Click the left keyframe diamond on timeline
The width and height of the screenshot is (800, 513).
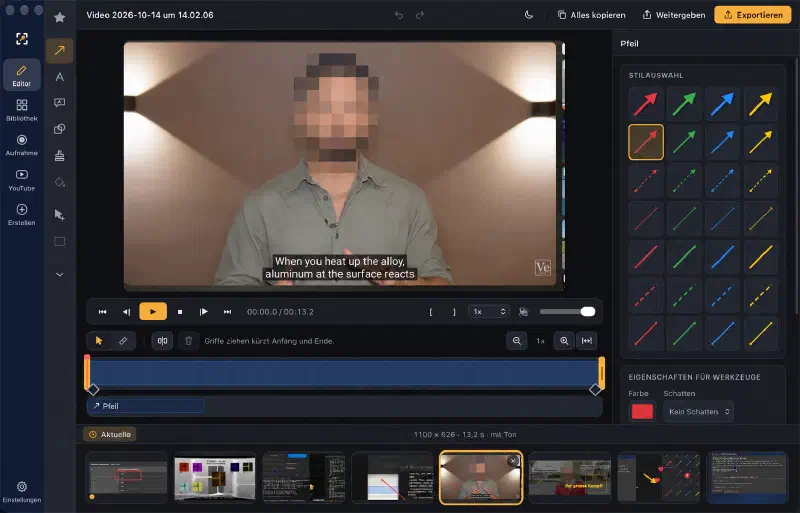click(x=93, y=389)
